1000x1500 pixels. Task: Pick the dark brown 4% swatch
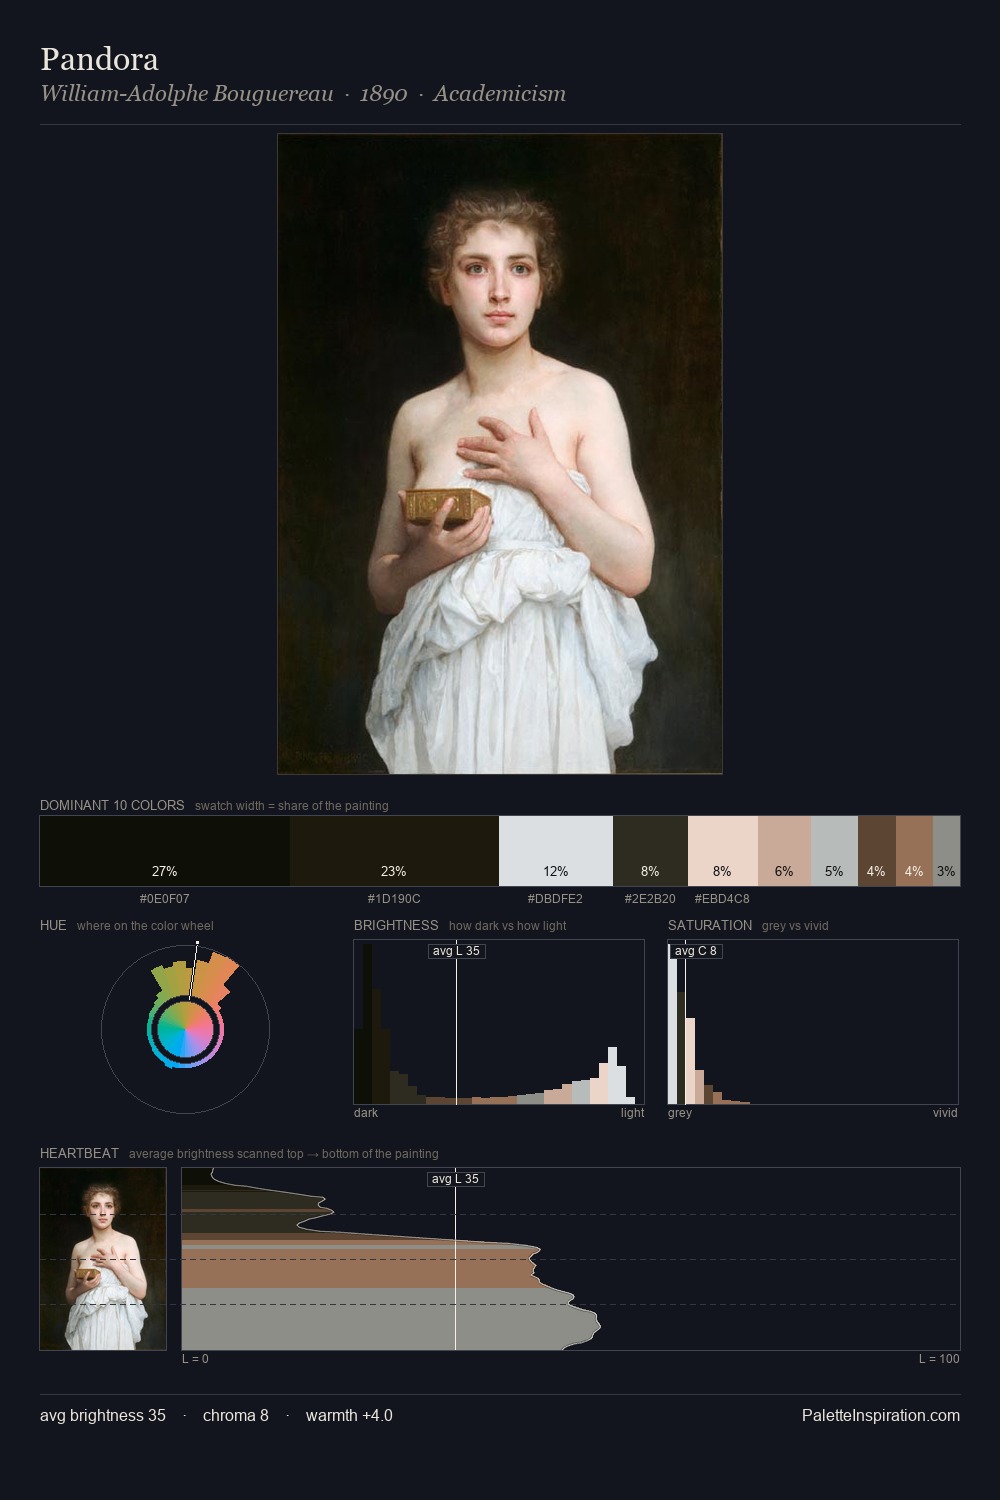click(x=877, y=851)
